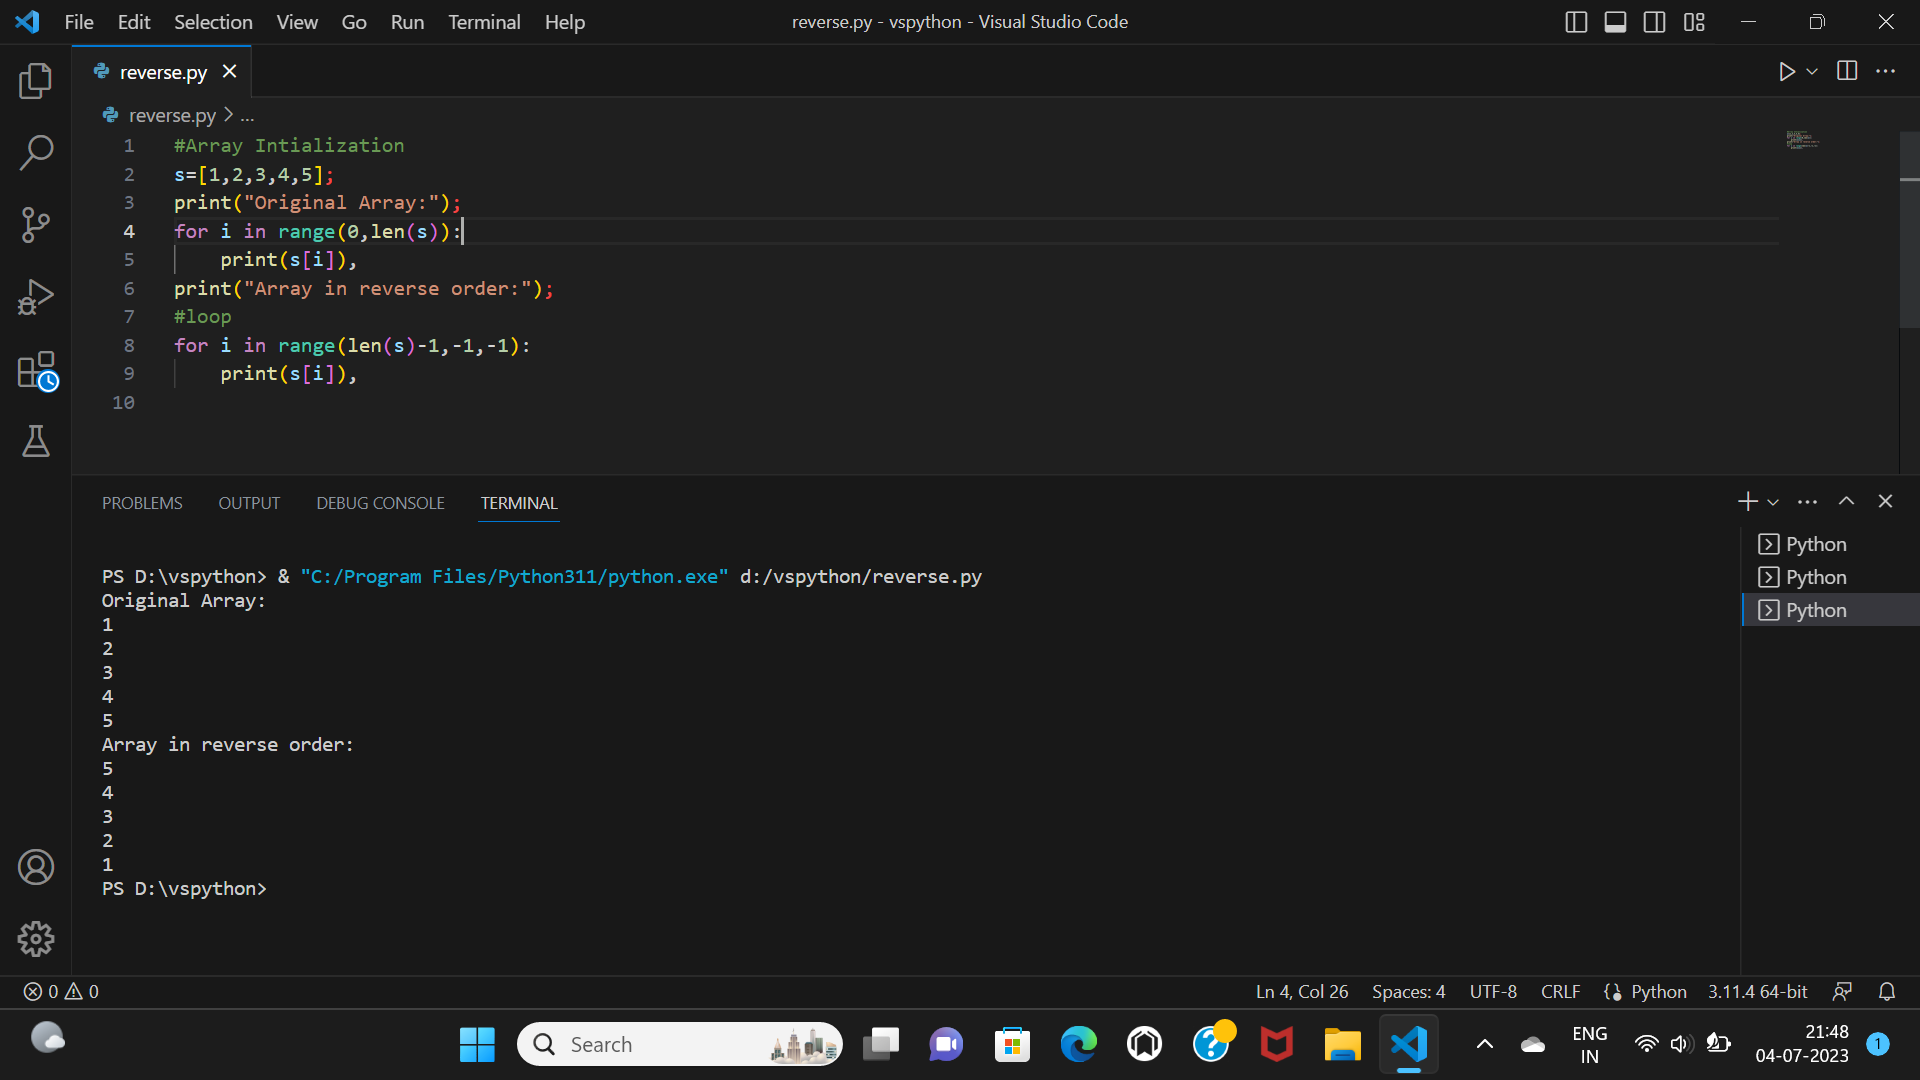The image size is (1920, 1080).
Task: Close the reverse.py editor tab
Action: [x=229, y=71]
